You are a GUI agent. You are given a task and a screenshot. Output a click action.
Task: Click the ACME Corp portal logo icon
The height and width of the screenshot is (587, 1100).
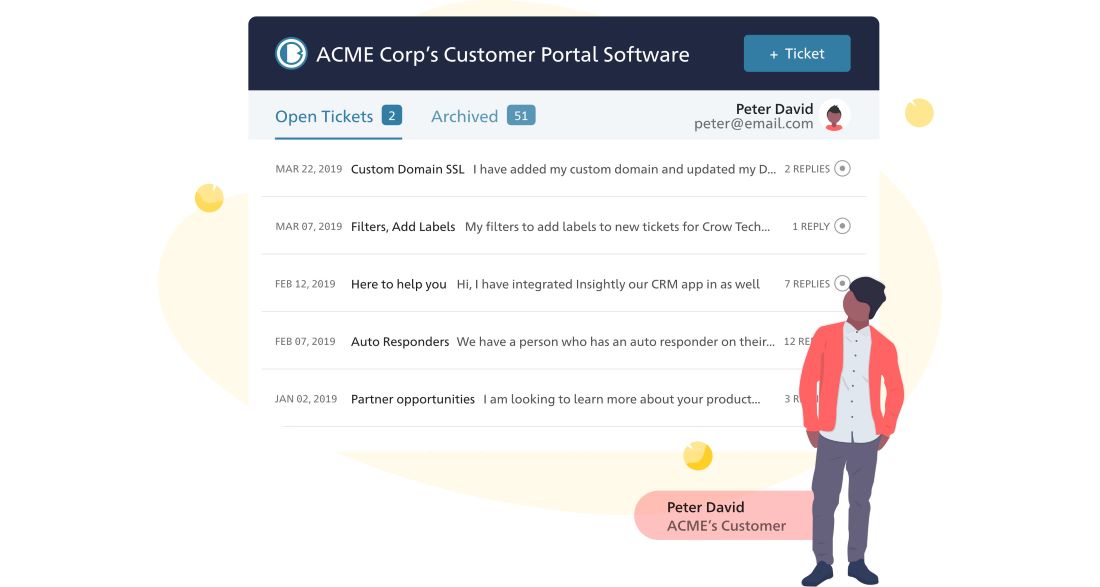coord(291,53)
